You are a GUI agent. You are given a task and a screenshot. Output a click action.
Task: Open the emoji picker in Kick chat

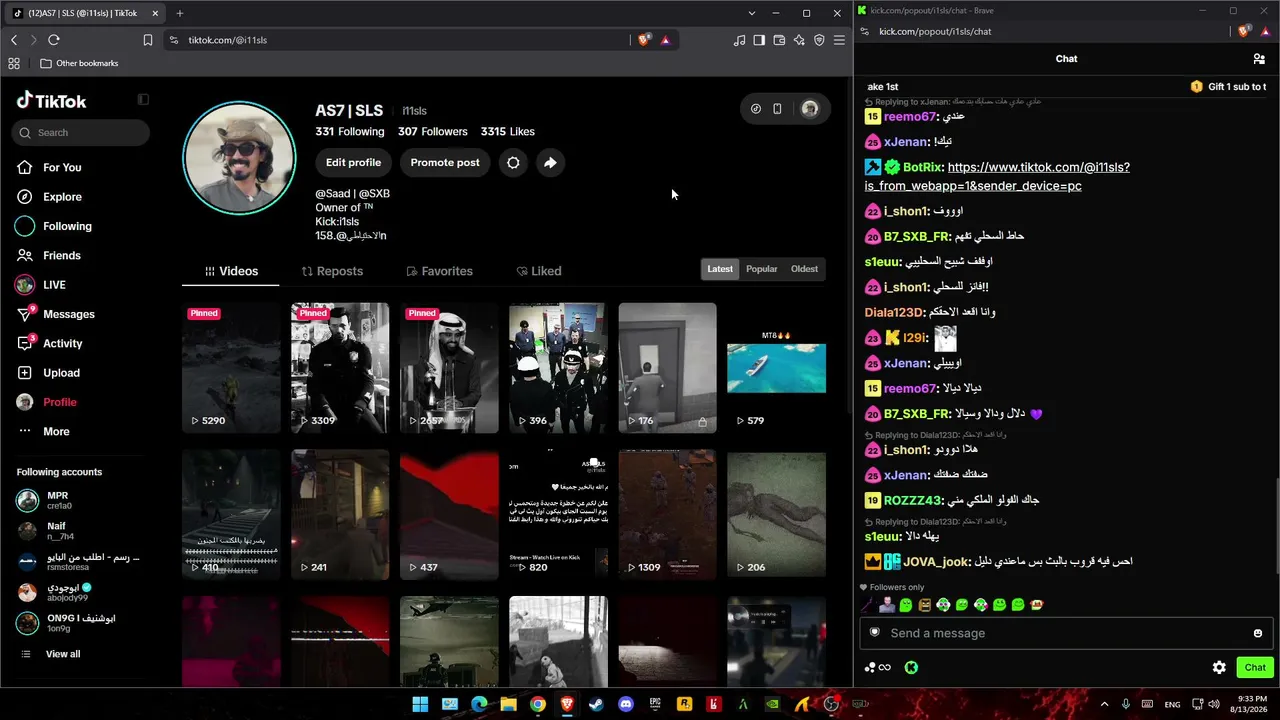[x=1258, y=633]
